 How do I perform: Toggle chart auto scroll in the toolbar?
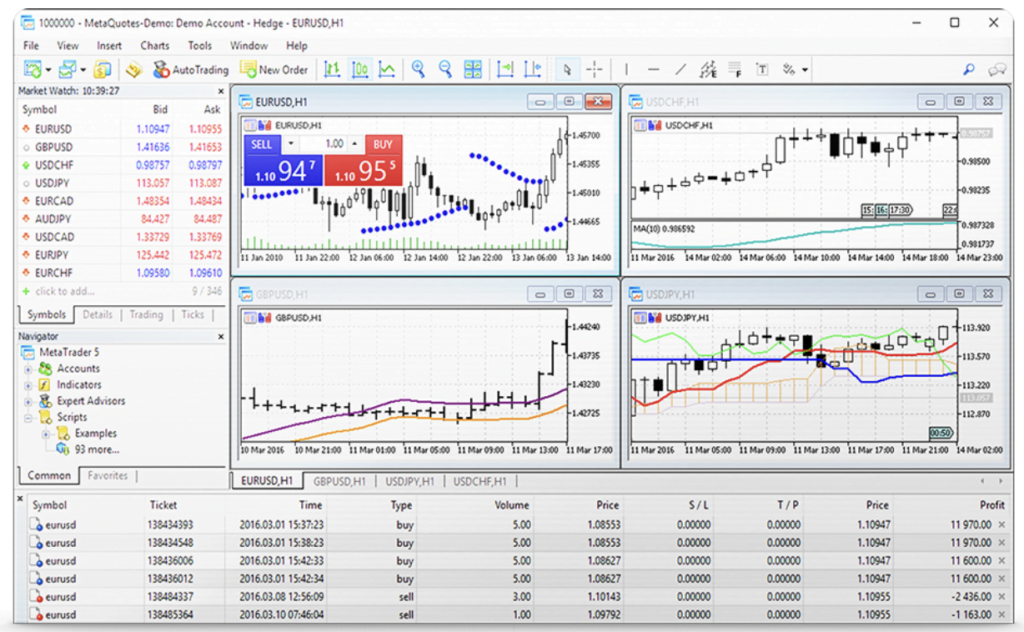(x=505, y=69)
